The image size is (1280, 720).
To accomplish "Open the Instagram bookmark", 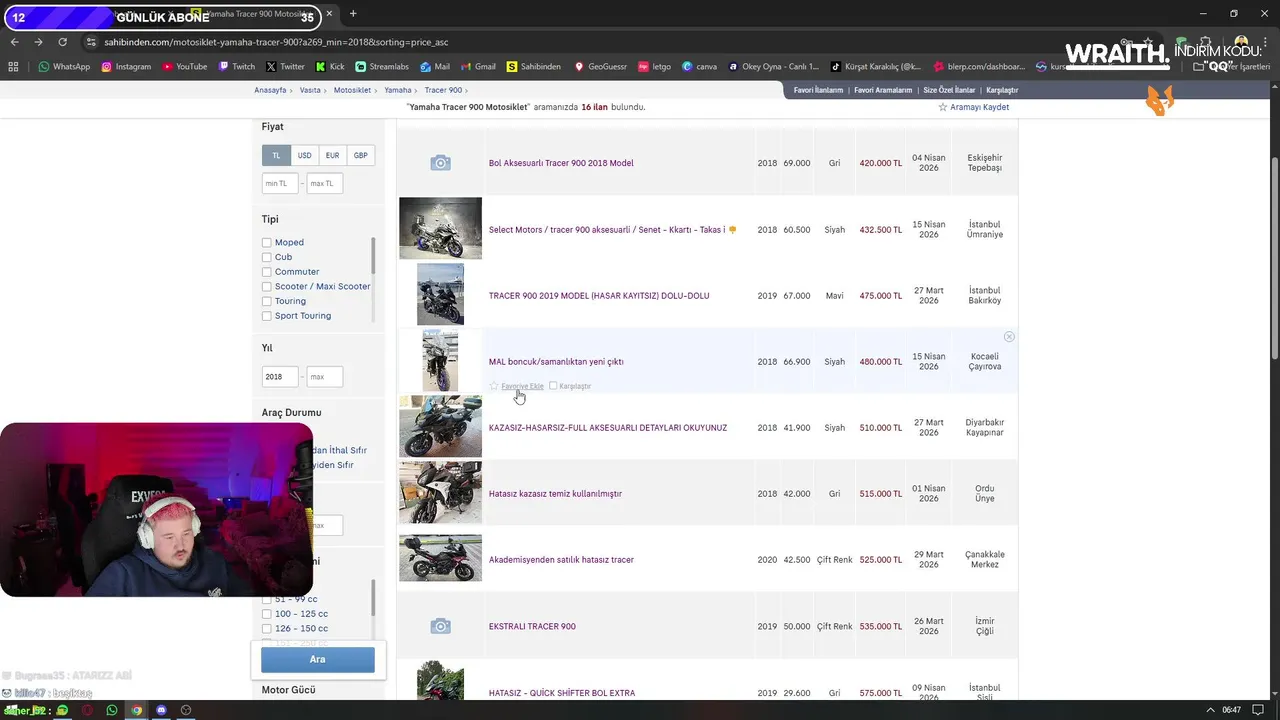I will click(x=125, y=67).
